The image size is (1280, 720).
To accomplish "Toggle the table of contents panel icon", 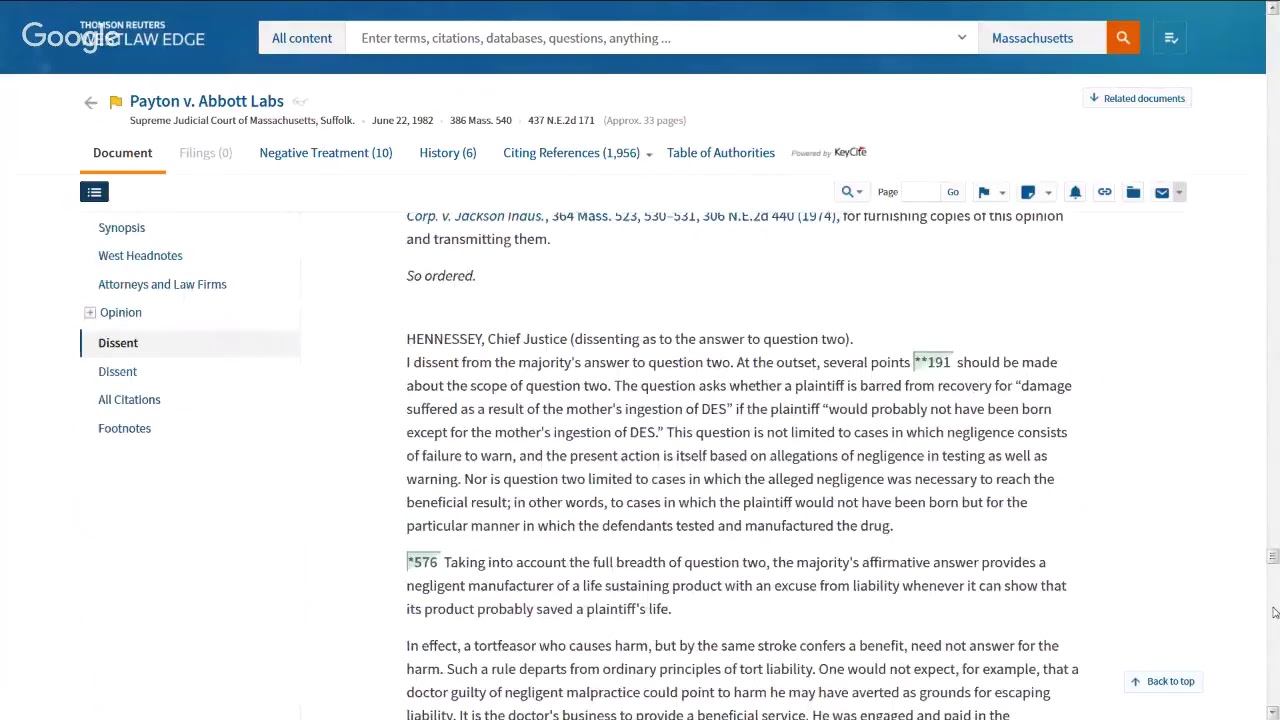I will [x=94, y=192].
